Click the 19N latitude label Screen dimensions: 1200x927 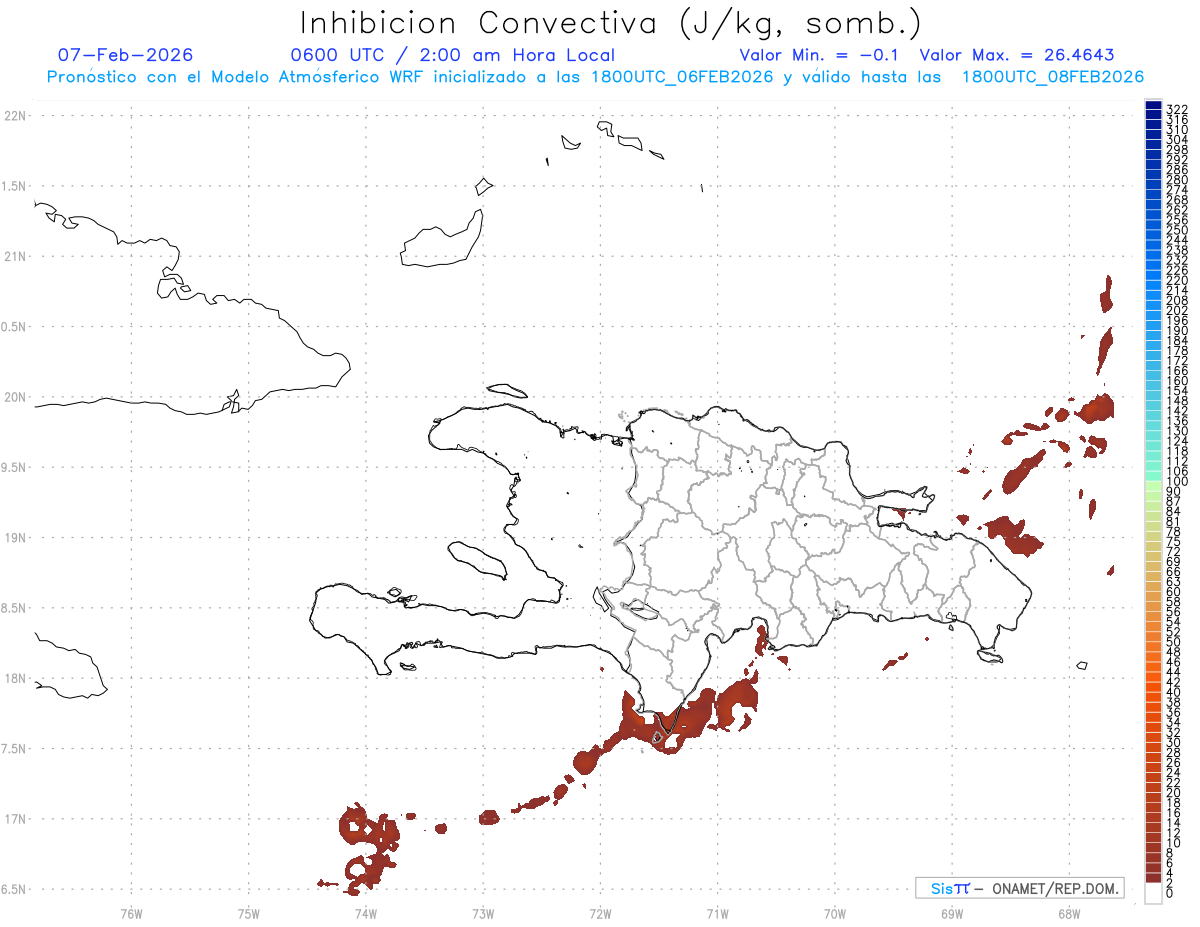click(x=15, y=537)
